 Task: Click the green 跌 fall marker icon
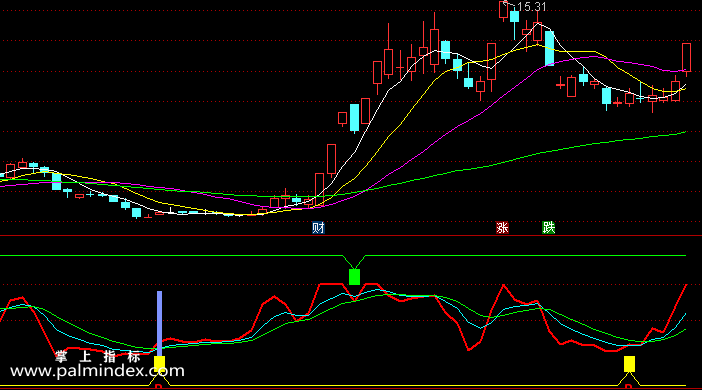click(548, 228)
